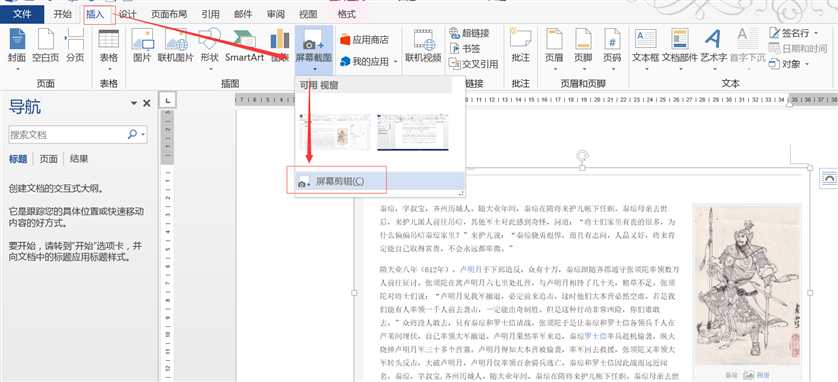This screenshot has width=838, height=382.
Task: Click the tab-stop selector at ruler corner
Action: pyautogui.click(x=168, y=100)
